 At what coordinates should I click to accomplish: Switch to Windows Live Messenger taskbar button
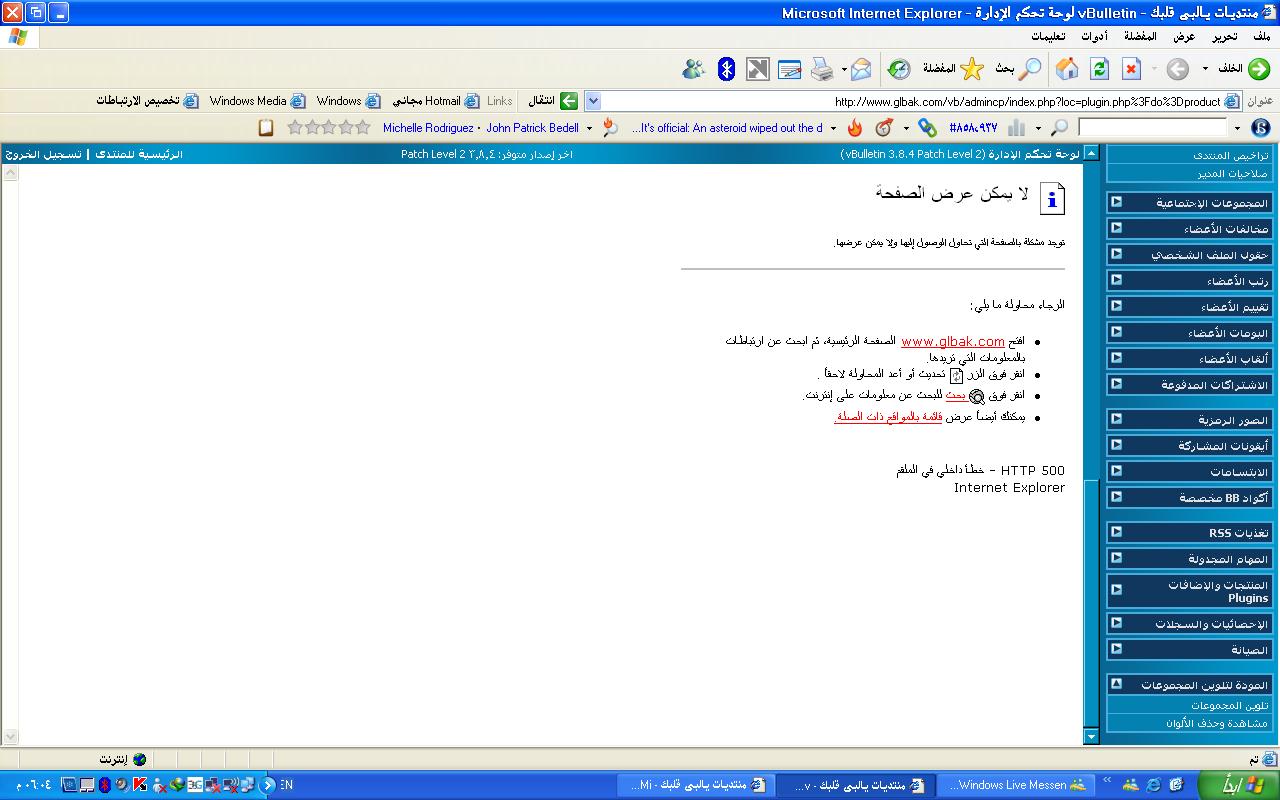click(1016, 785)
